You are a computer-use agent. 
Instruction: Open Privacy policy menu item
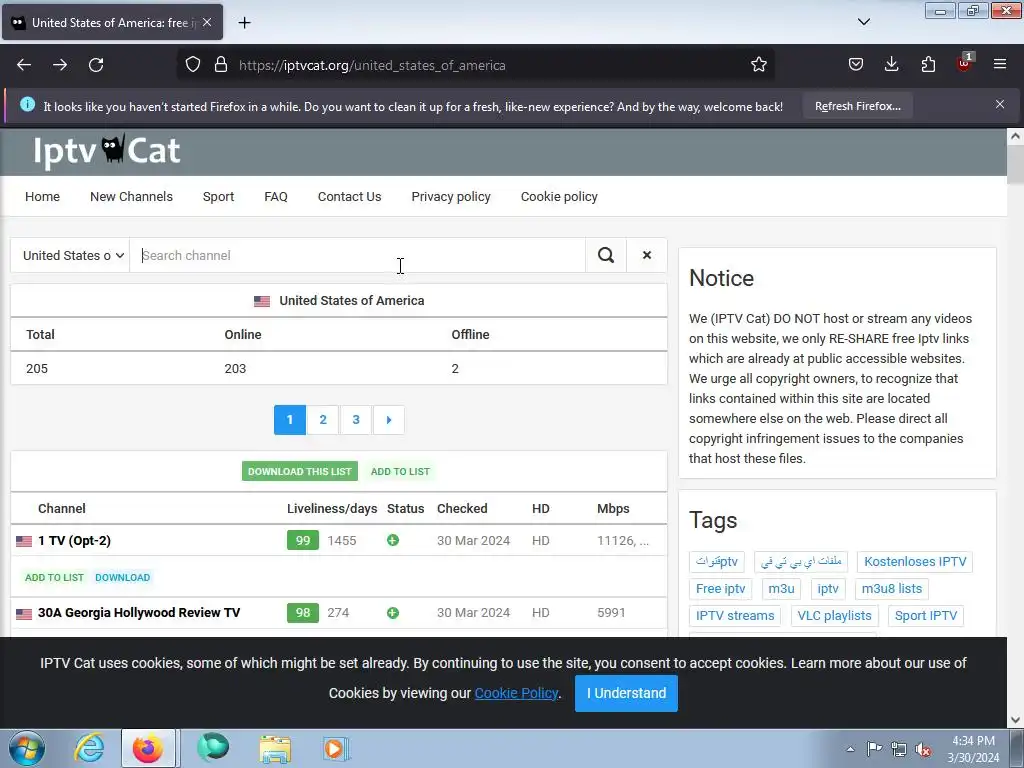451,197
